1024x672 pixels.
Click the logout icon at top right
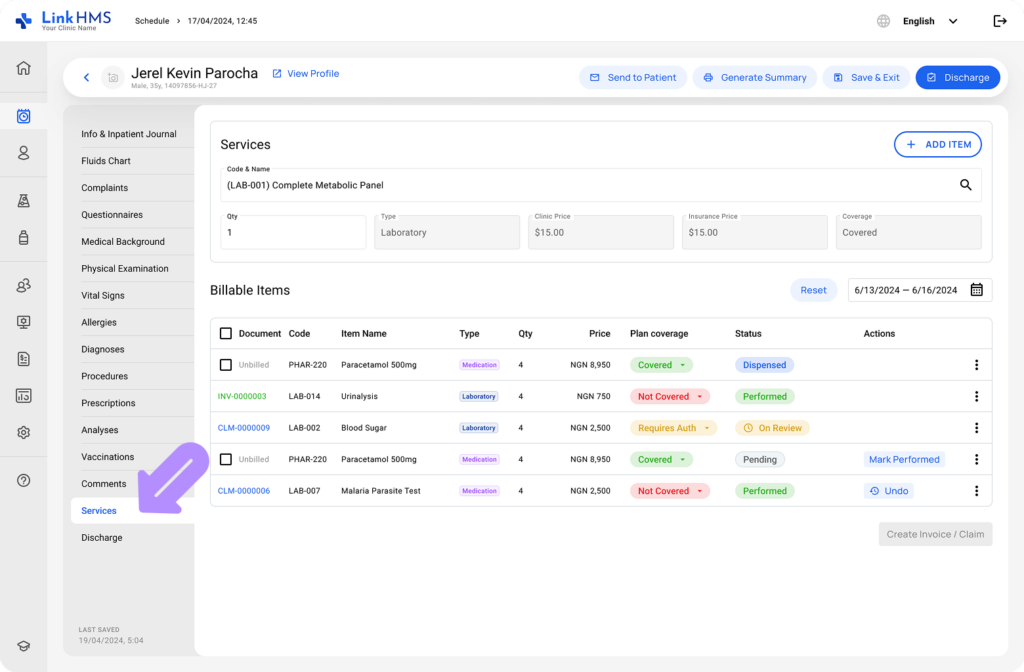(x=1000, y=21)
